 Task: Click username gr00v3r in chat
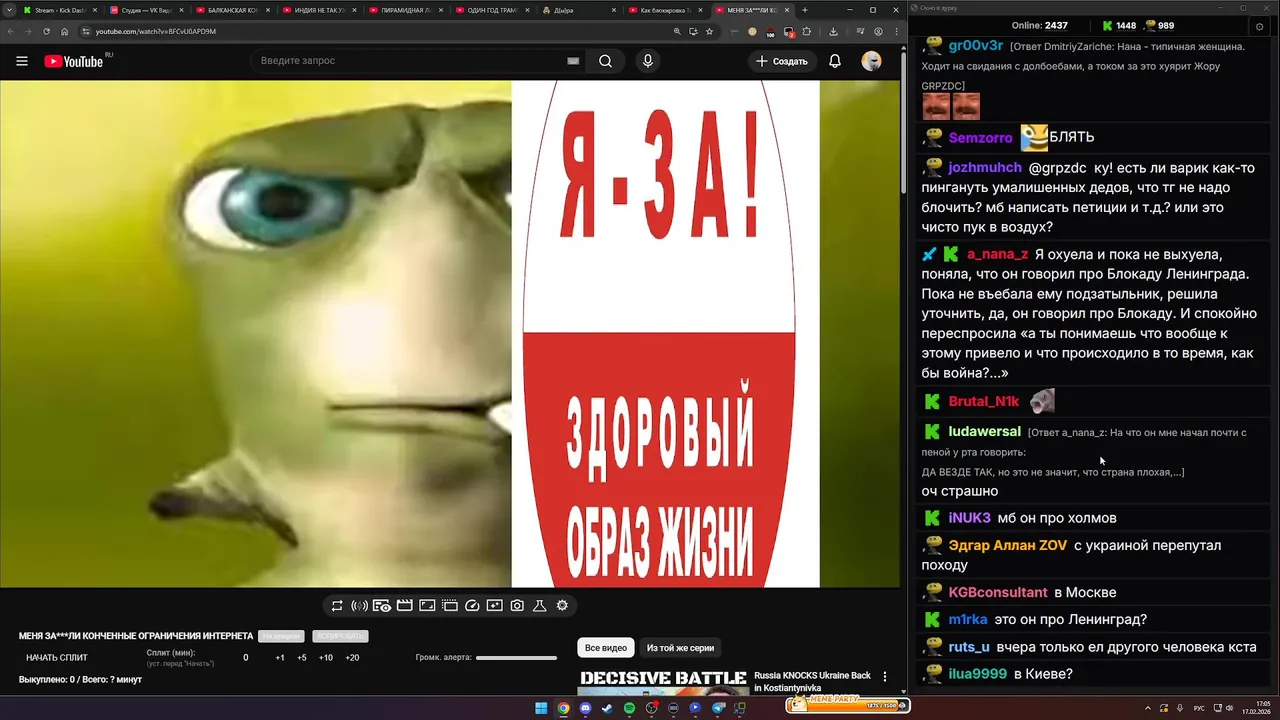click(976, 46)
